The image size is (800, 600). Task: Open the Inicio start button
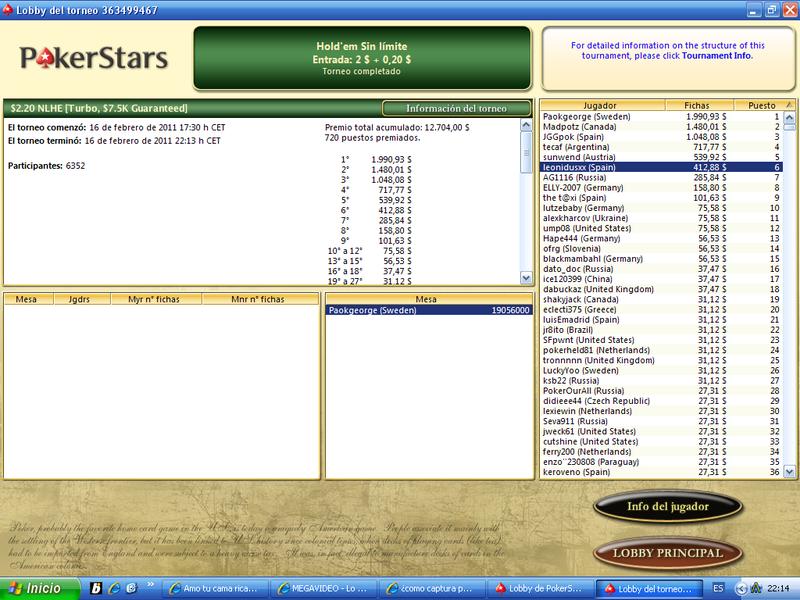pyautogui.click(x=40, y=589)
